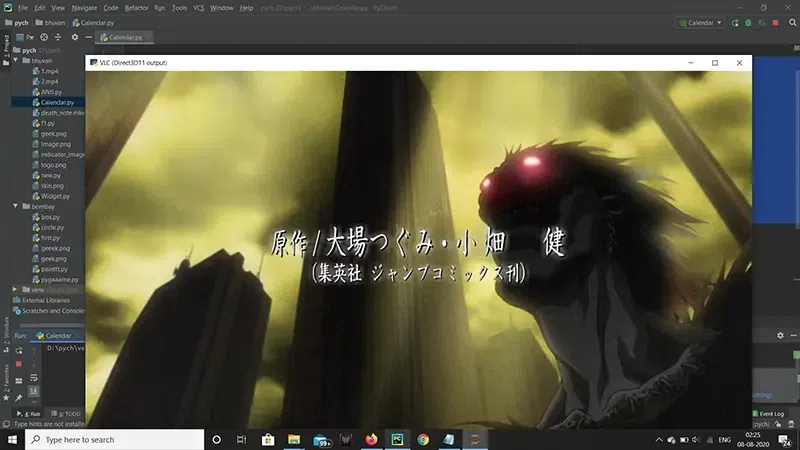This screenshot has height=450, width=800.
Task: Open the Code menu
Action: click(x=111, y=8)
